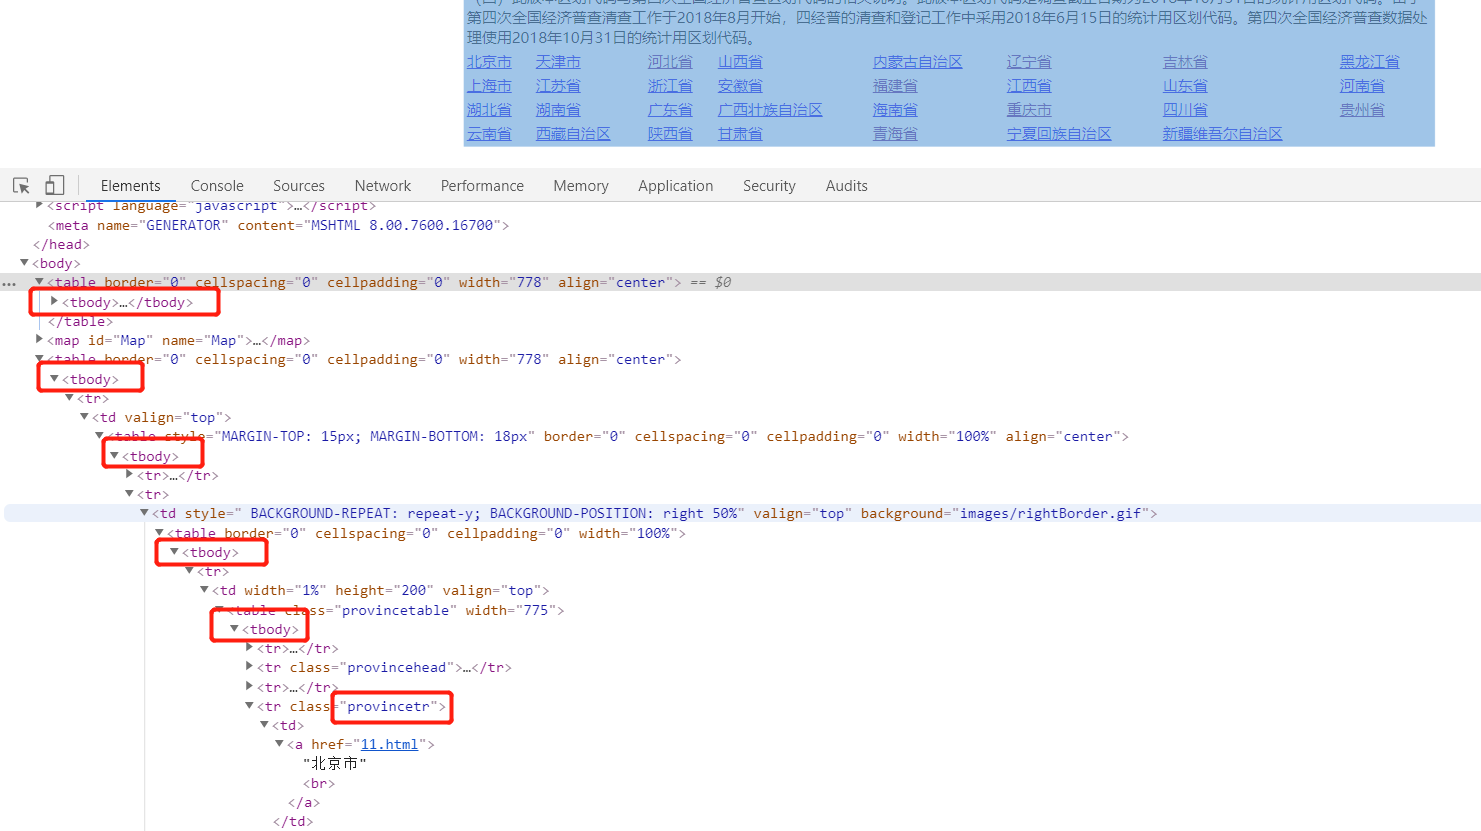Click the 宁夏回族自治区 link
Screen dimensions: 1481x831
(x=1059, y=134)
